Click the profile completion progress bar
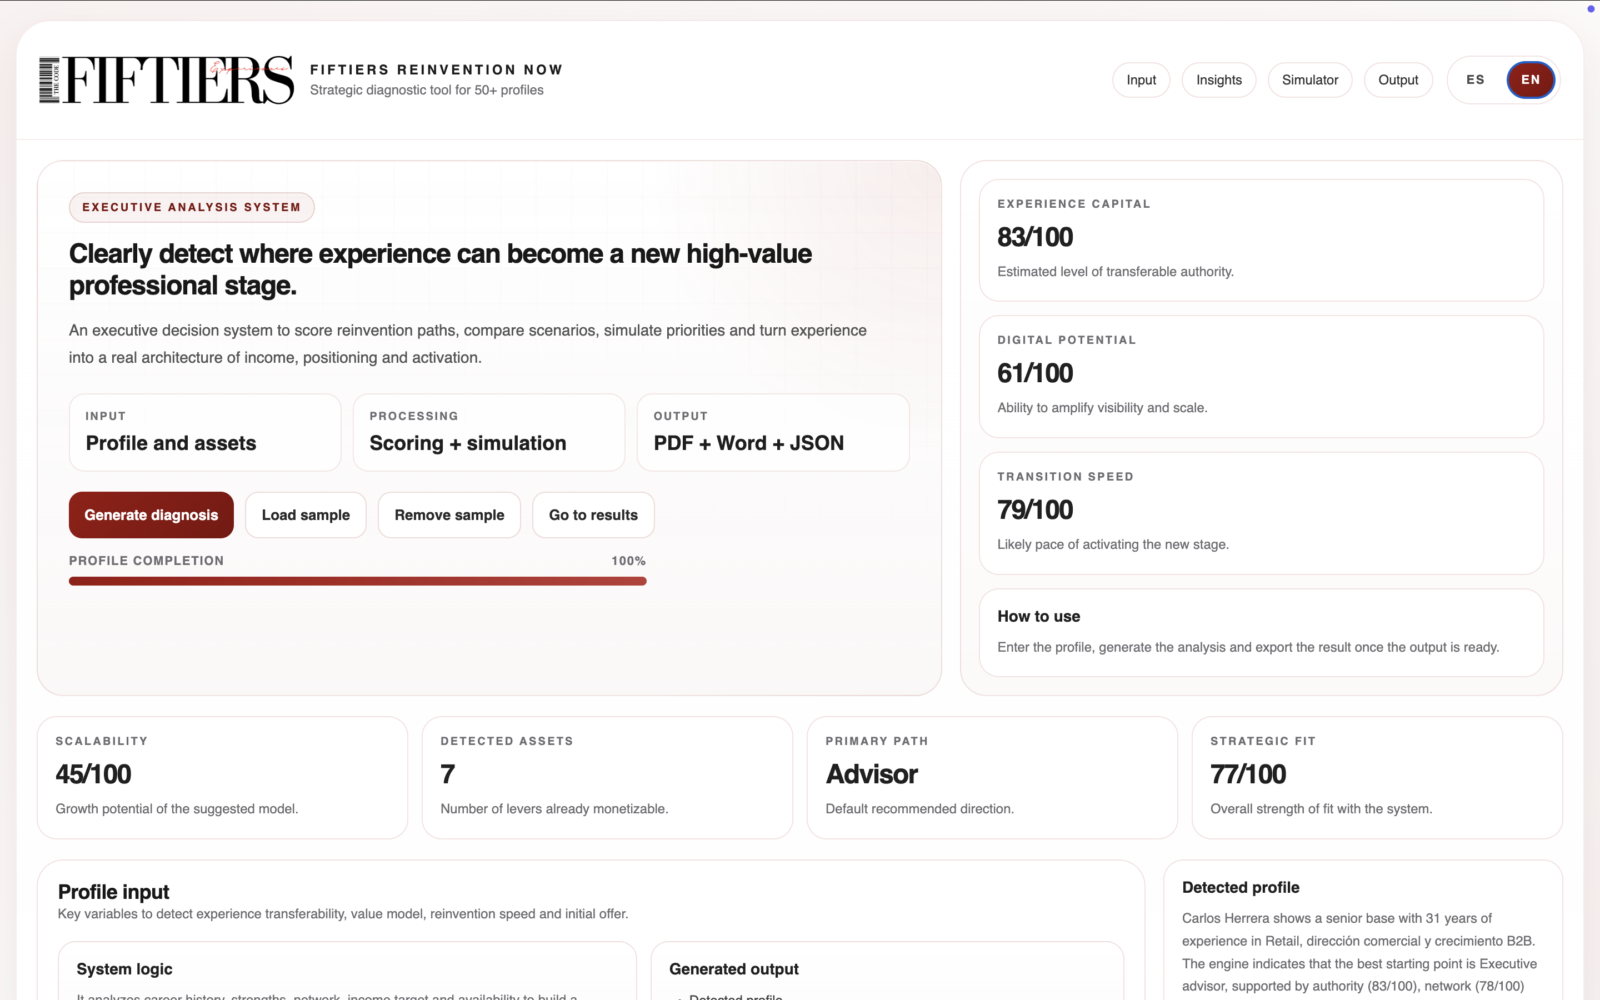This screenshot has height=1000, width=1600. tap(357, 581)
